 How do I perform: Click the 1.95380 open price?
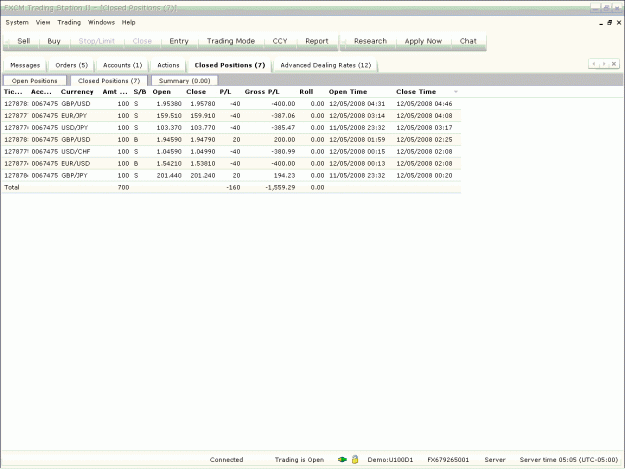(169, 104)
